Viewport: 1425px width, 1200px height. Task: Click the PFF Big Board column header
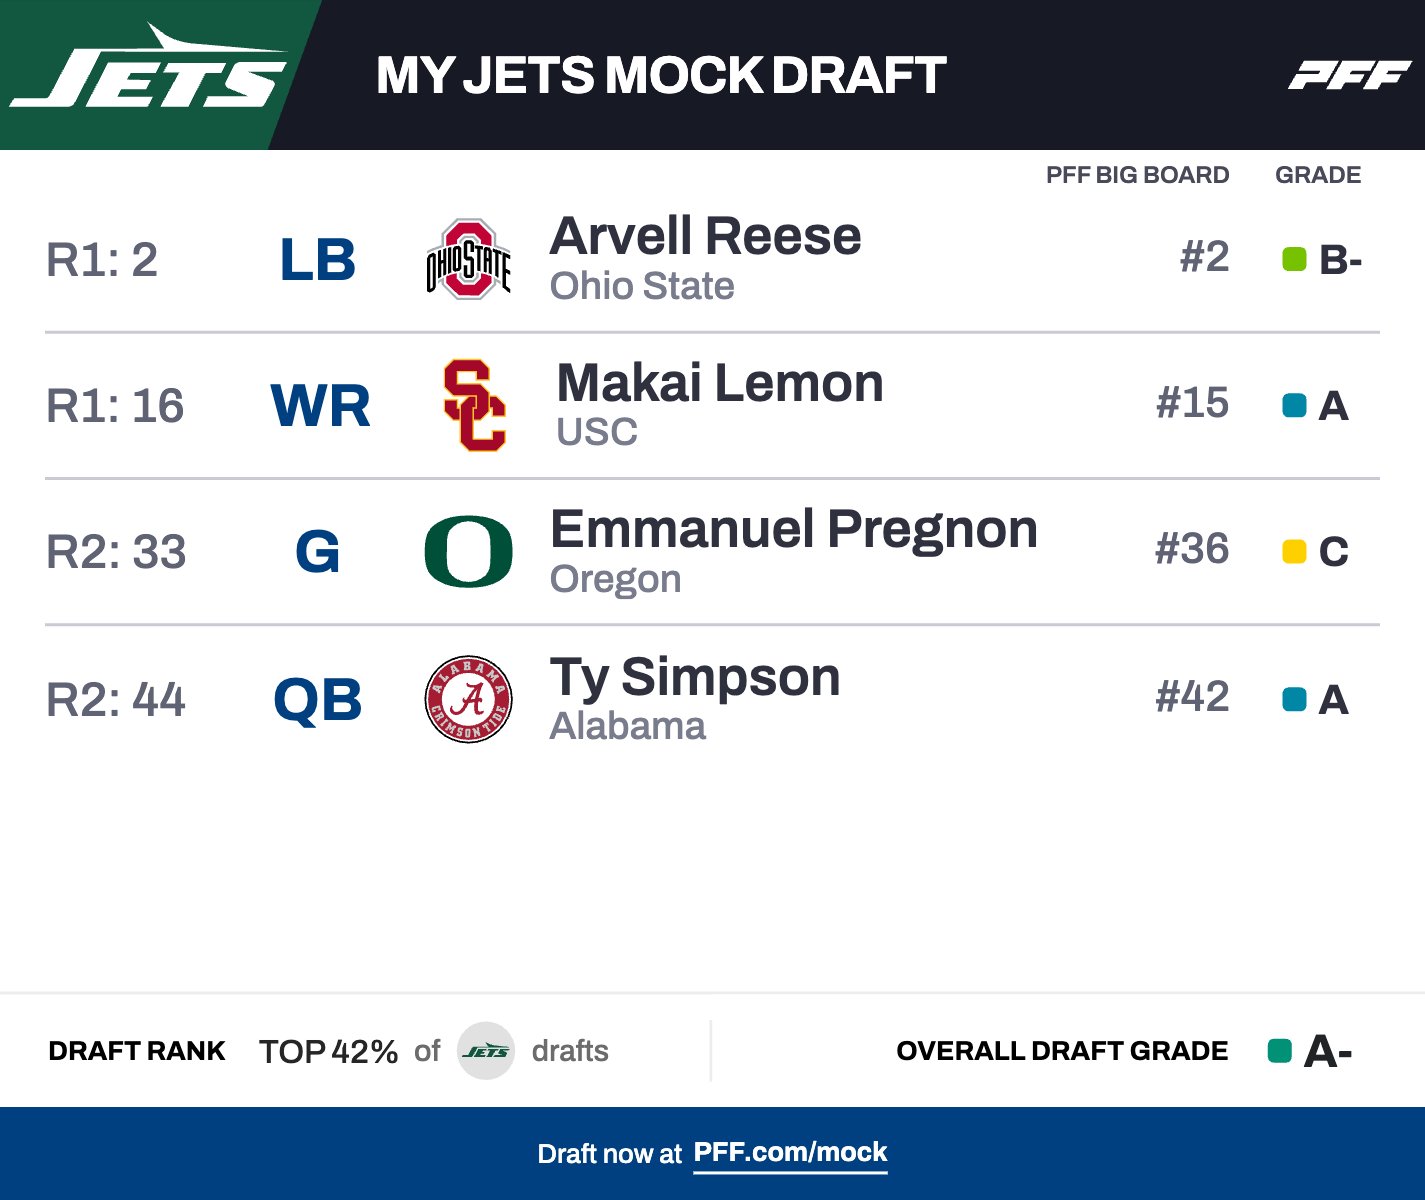click(x=1137, y=175)
